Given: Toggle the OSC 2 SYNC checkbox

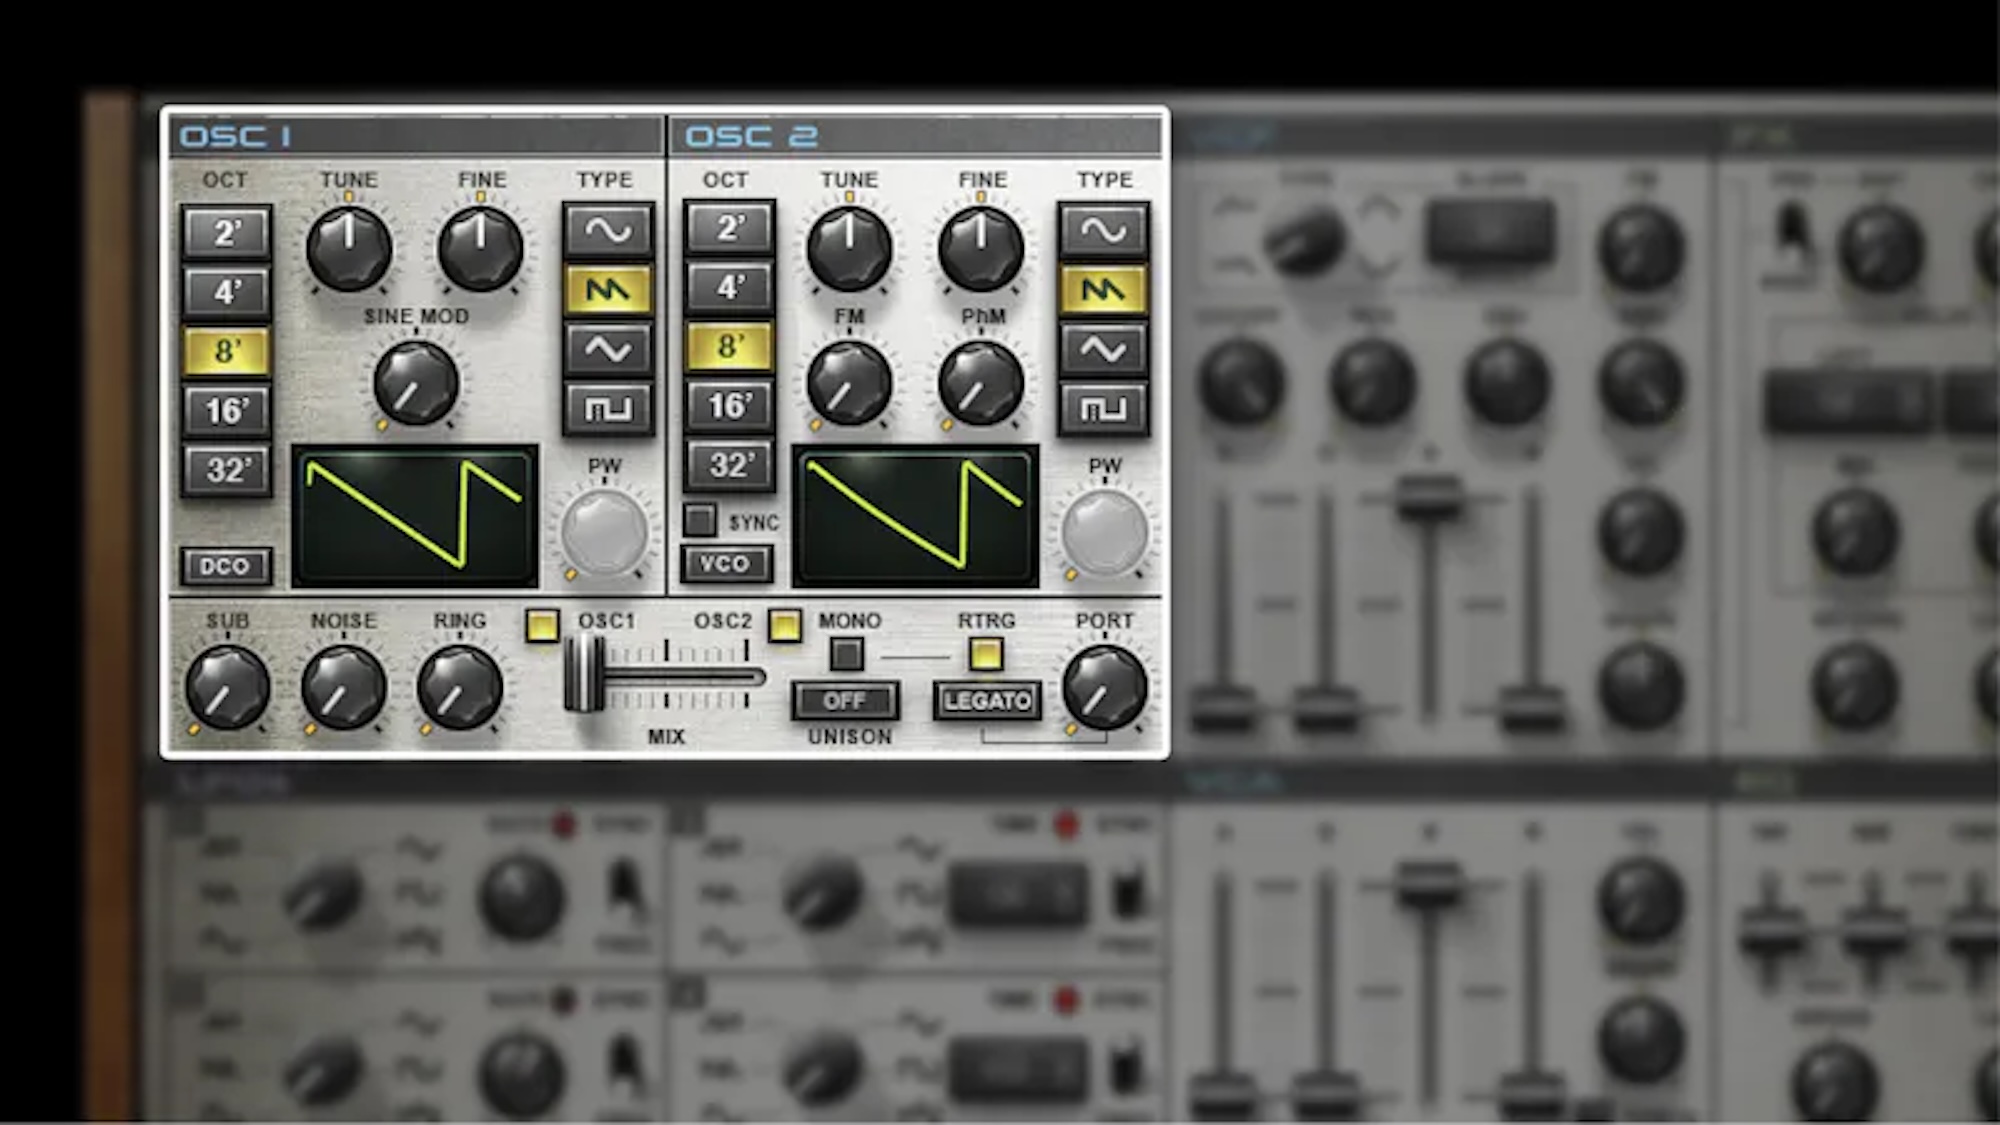Looking at the screenshot, I should tap(700, 520).
